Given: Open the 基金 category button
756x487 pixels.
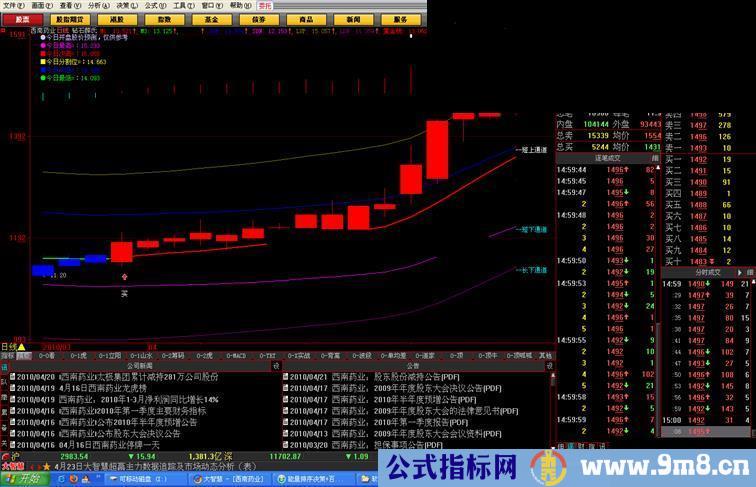Looking at the screenshot, I should [x=210, y=18].
